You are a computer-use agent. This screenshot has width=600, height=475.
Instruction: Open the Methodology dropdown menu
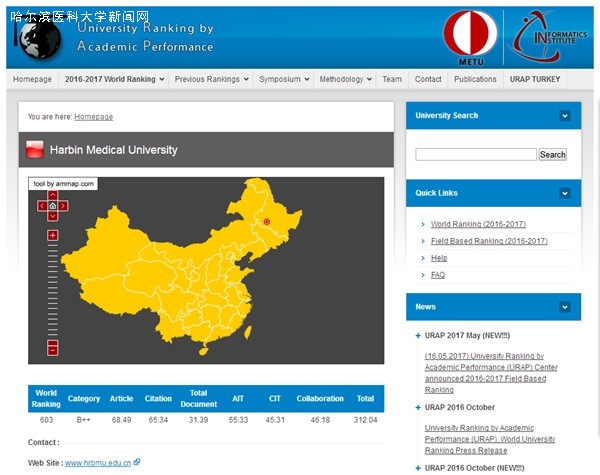[x=345, y=79]
